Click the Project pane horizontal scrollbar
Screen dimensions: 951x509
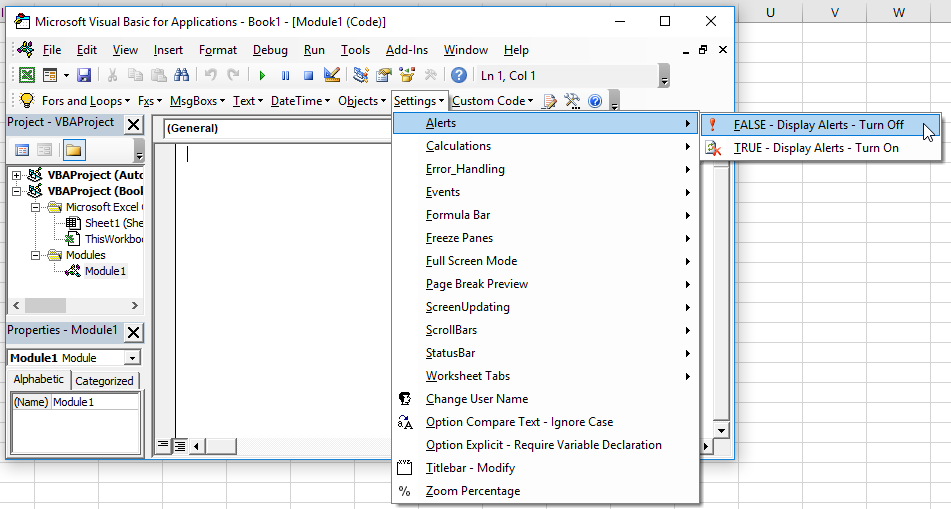68,305
